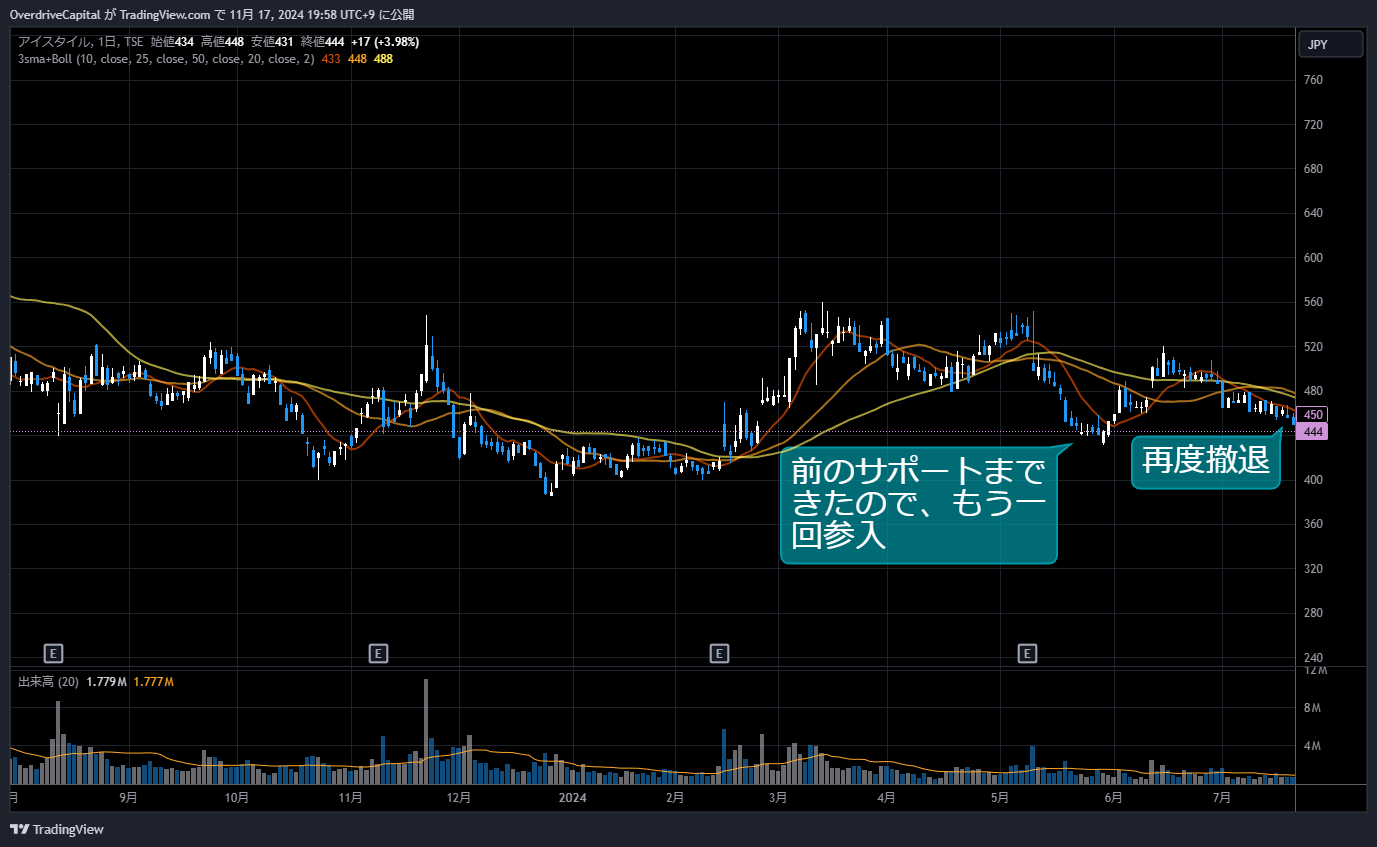Select the 7月 label on the time axis

point(1220,798)
